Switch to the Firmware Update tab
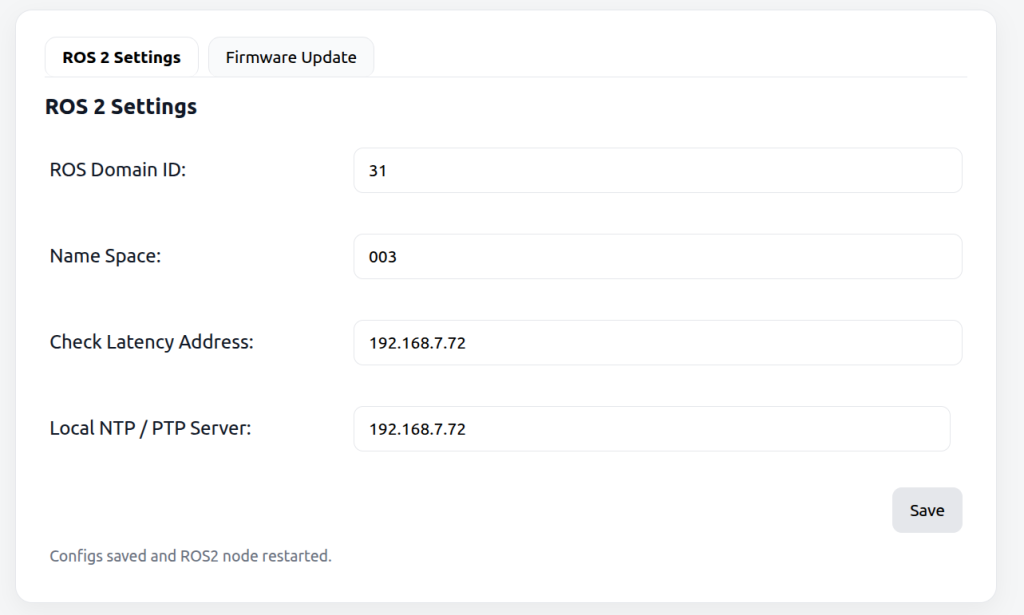 tap(291, 57)
